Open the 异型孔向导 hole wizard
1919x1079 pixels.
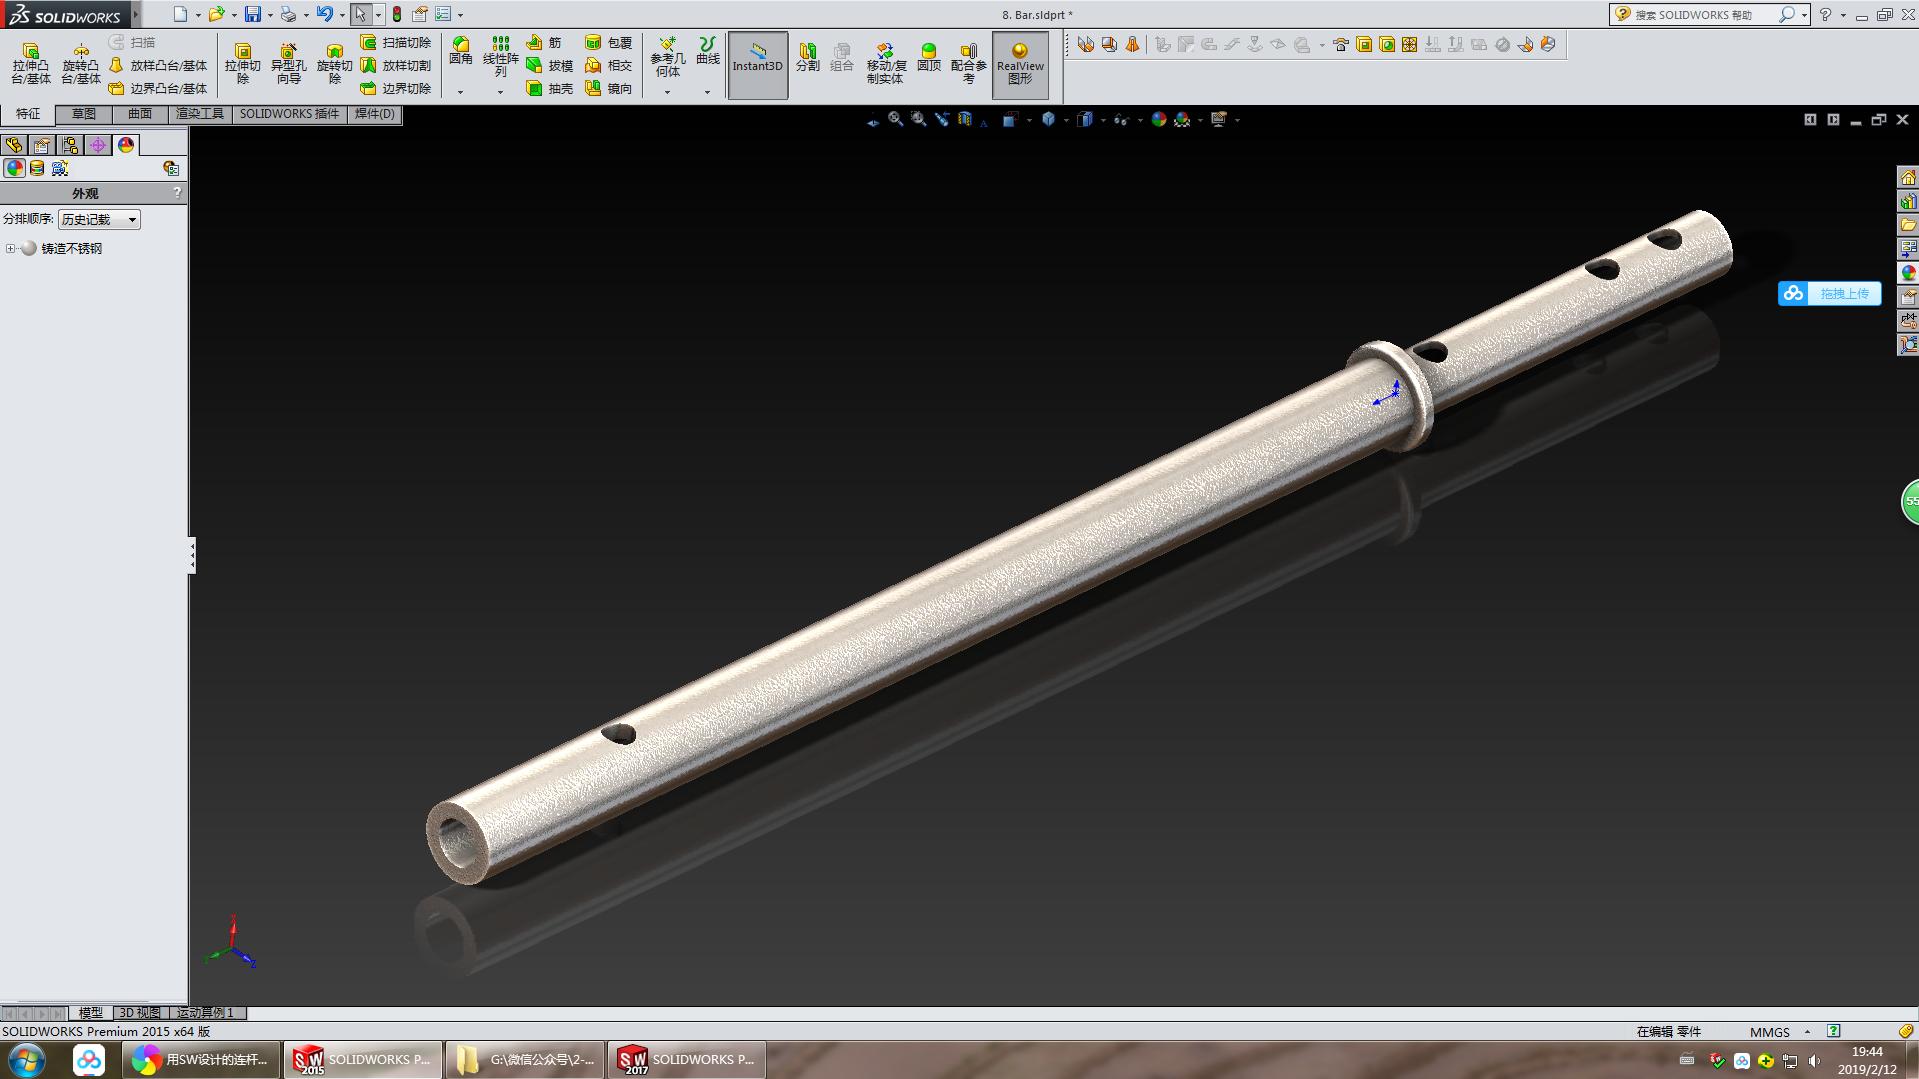(289, 62)
